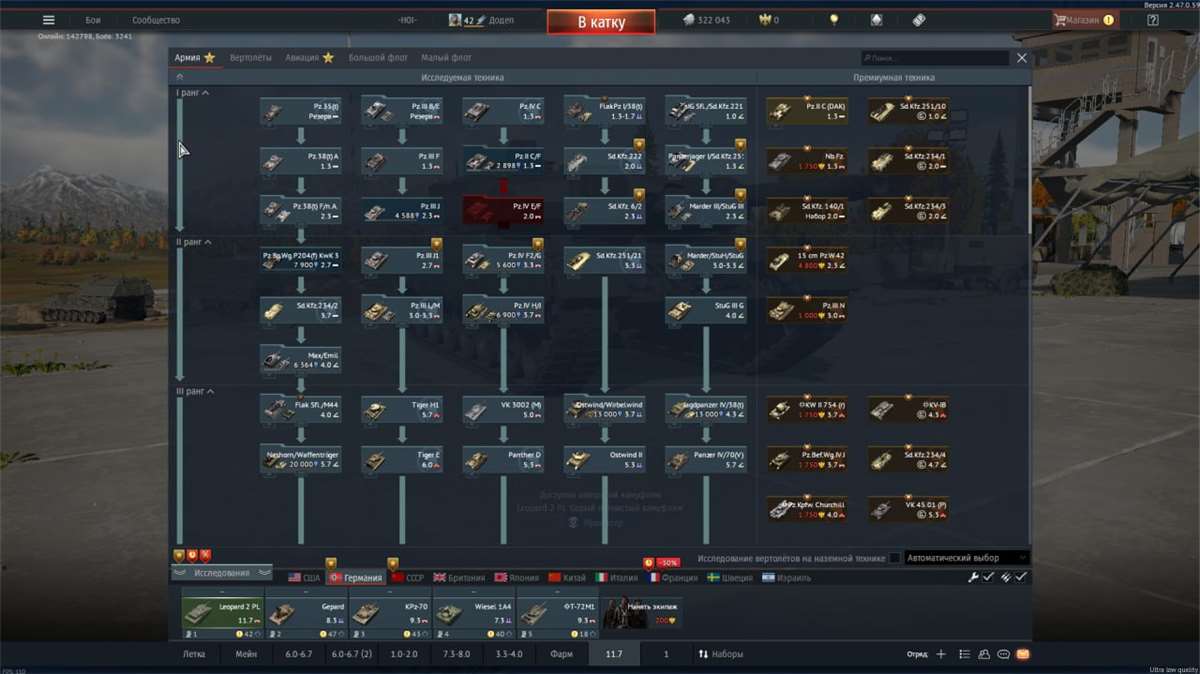The height and width of the screenshot is (674, 1200).
Task: Select premium VK 45.01 (P) vehicle
Action: click(909, 509)
